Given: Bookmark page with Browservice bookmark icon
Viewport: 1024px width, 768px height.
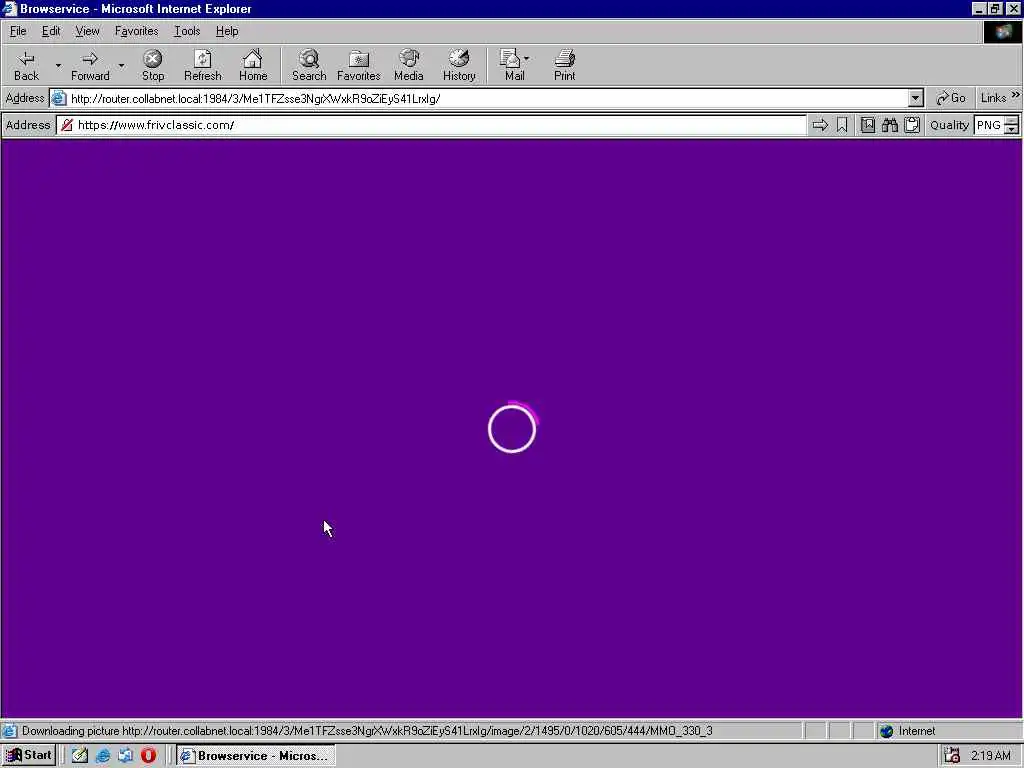Looking at the screenshot, I should 842,125.
